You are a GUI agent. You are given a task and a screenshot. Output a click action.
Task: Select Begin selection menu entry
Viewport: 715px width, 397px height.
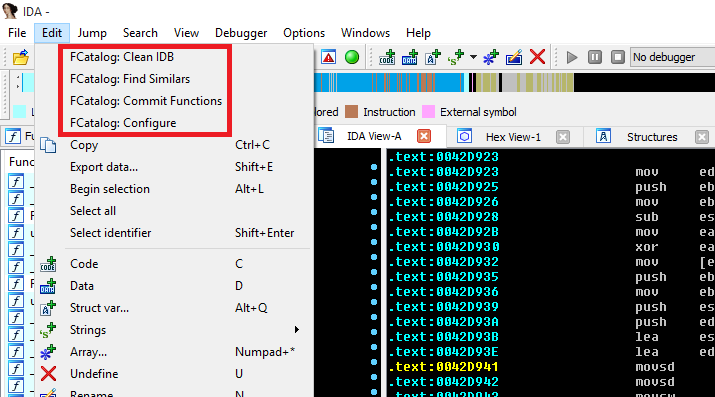(x=174, y=189)
